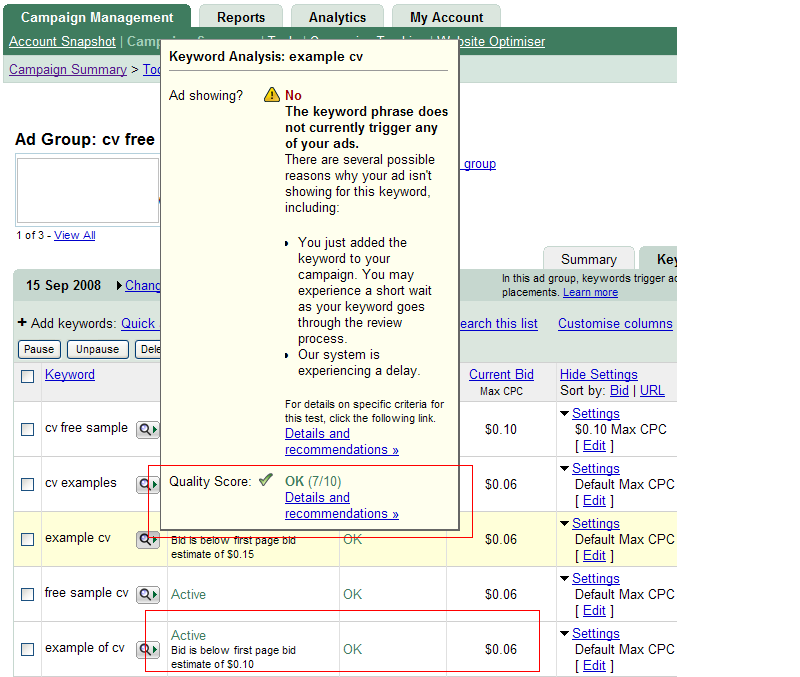
Task: Select the Summary tab
Action: pos(589,259)
